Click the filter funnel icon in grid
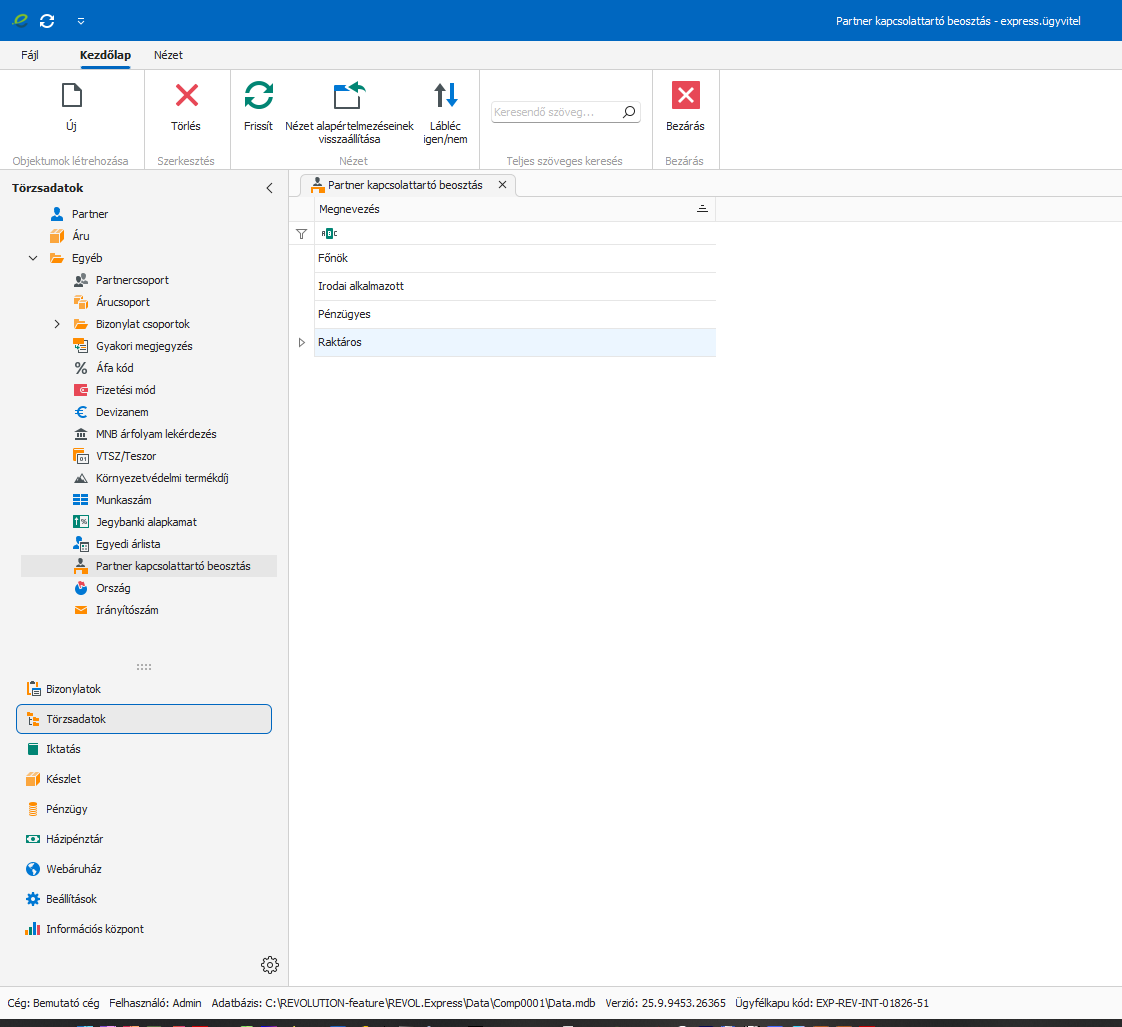1122x1027 pixels. tap(301, 233)
